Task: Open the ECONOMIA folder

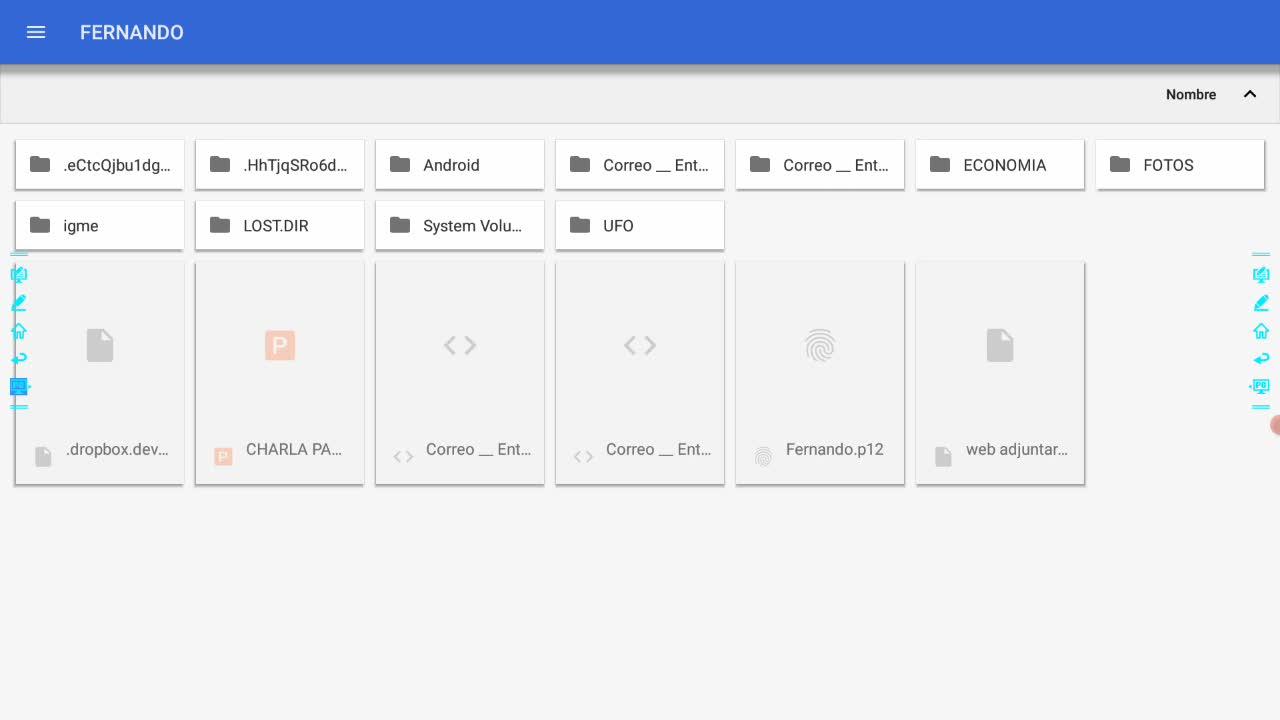Action: [x=1000, y=165]
